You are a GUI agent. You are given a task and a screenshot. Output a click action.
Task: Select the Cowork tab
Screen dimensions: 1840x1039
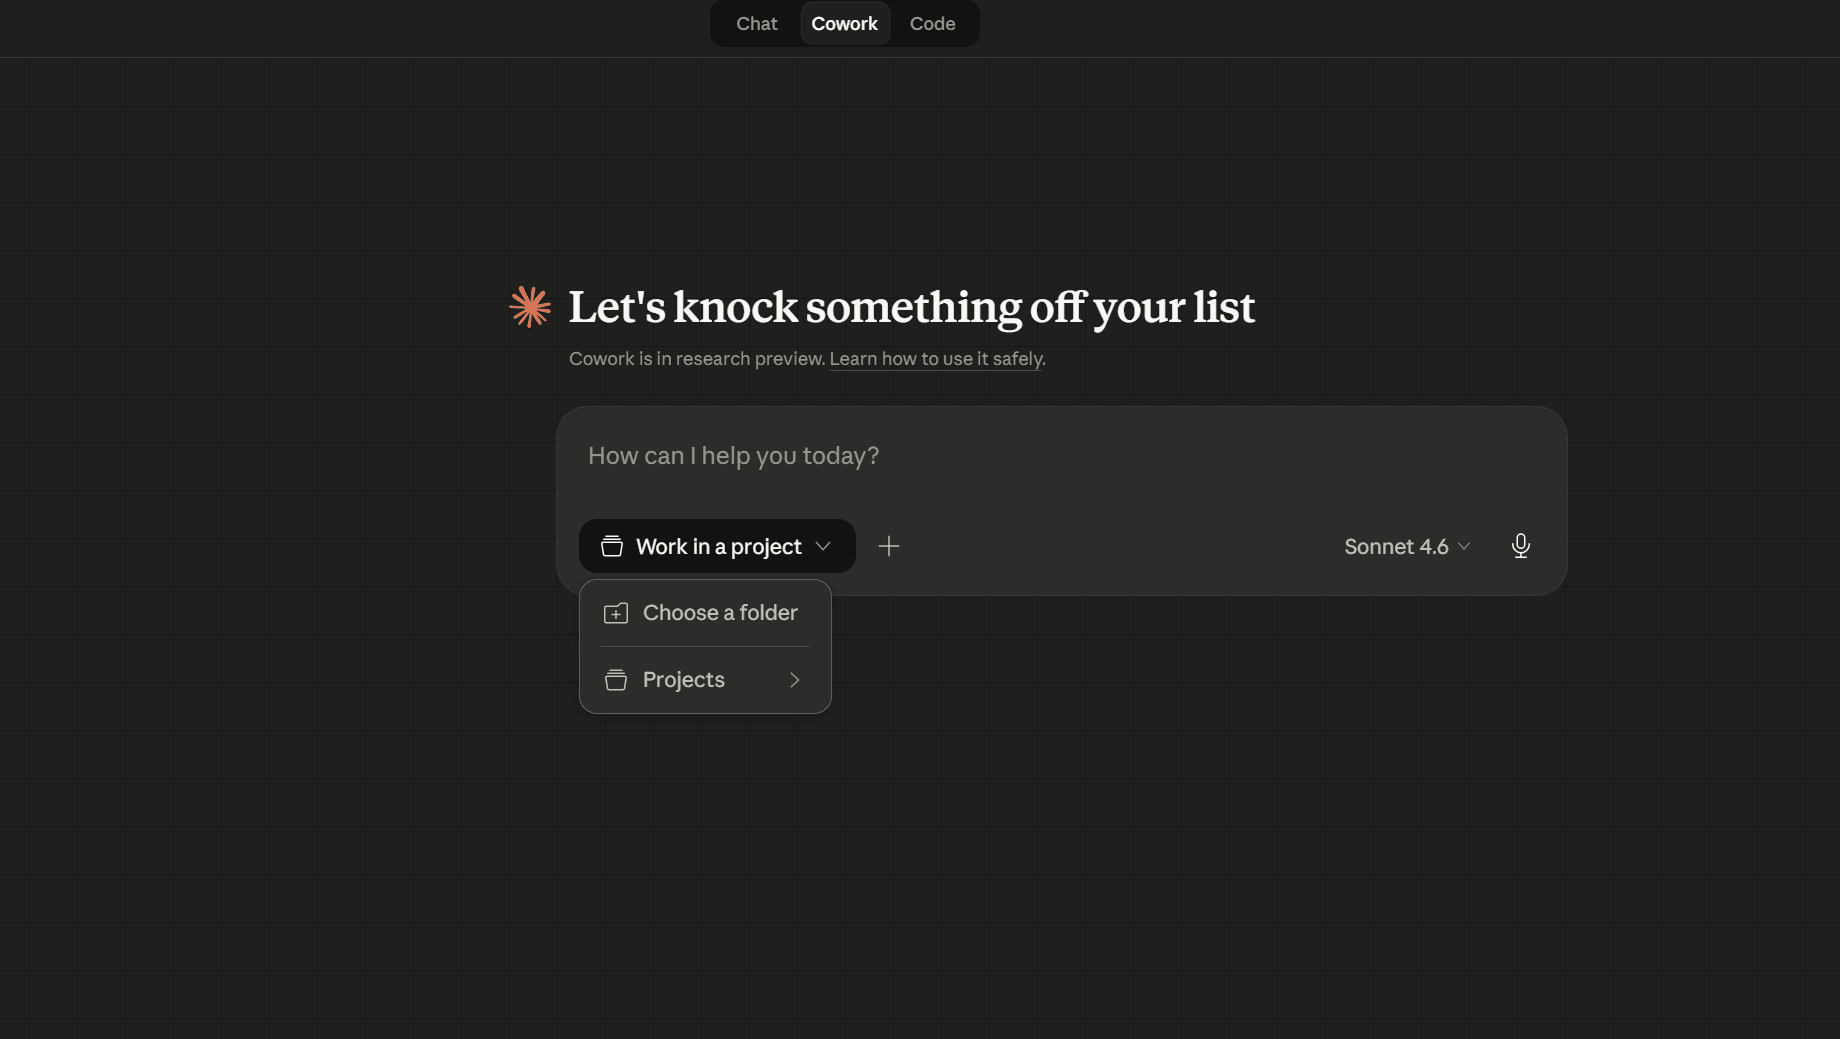844,23
